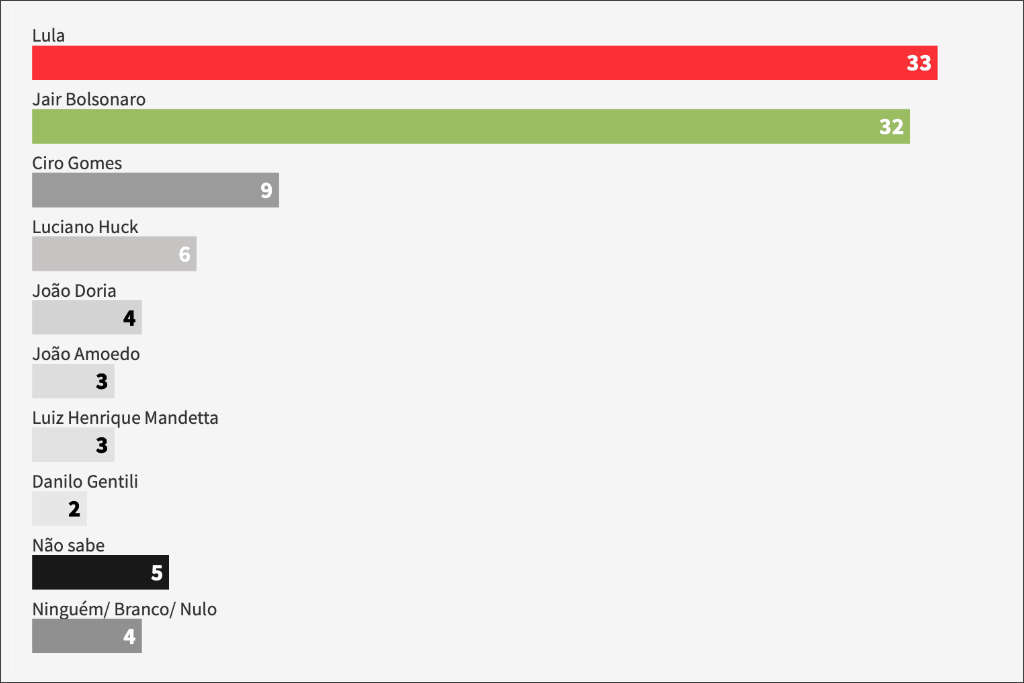1024x683 pixels.
Task: Click the Jair Bolsonaro label
Action: point(89,99)
